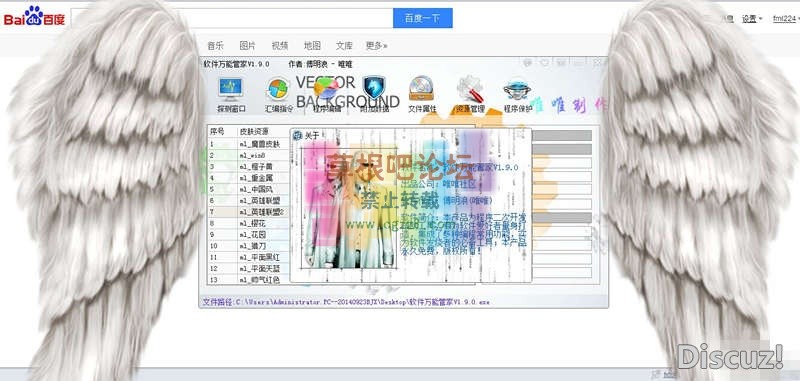Select skin row ml_win8
The width and height of the screenshot is (800, 381).
(249, 155)
